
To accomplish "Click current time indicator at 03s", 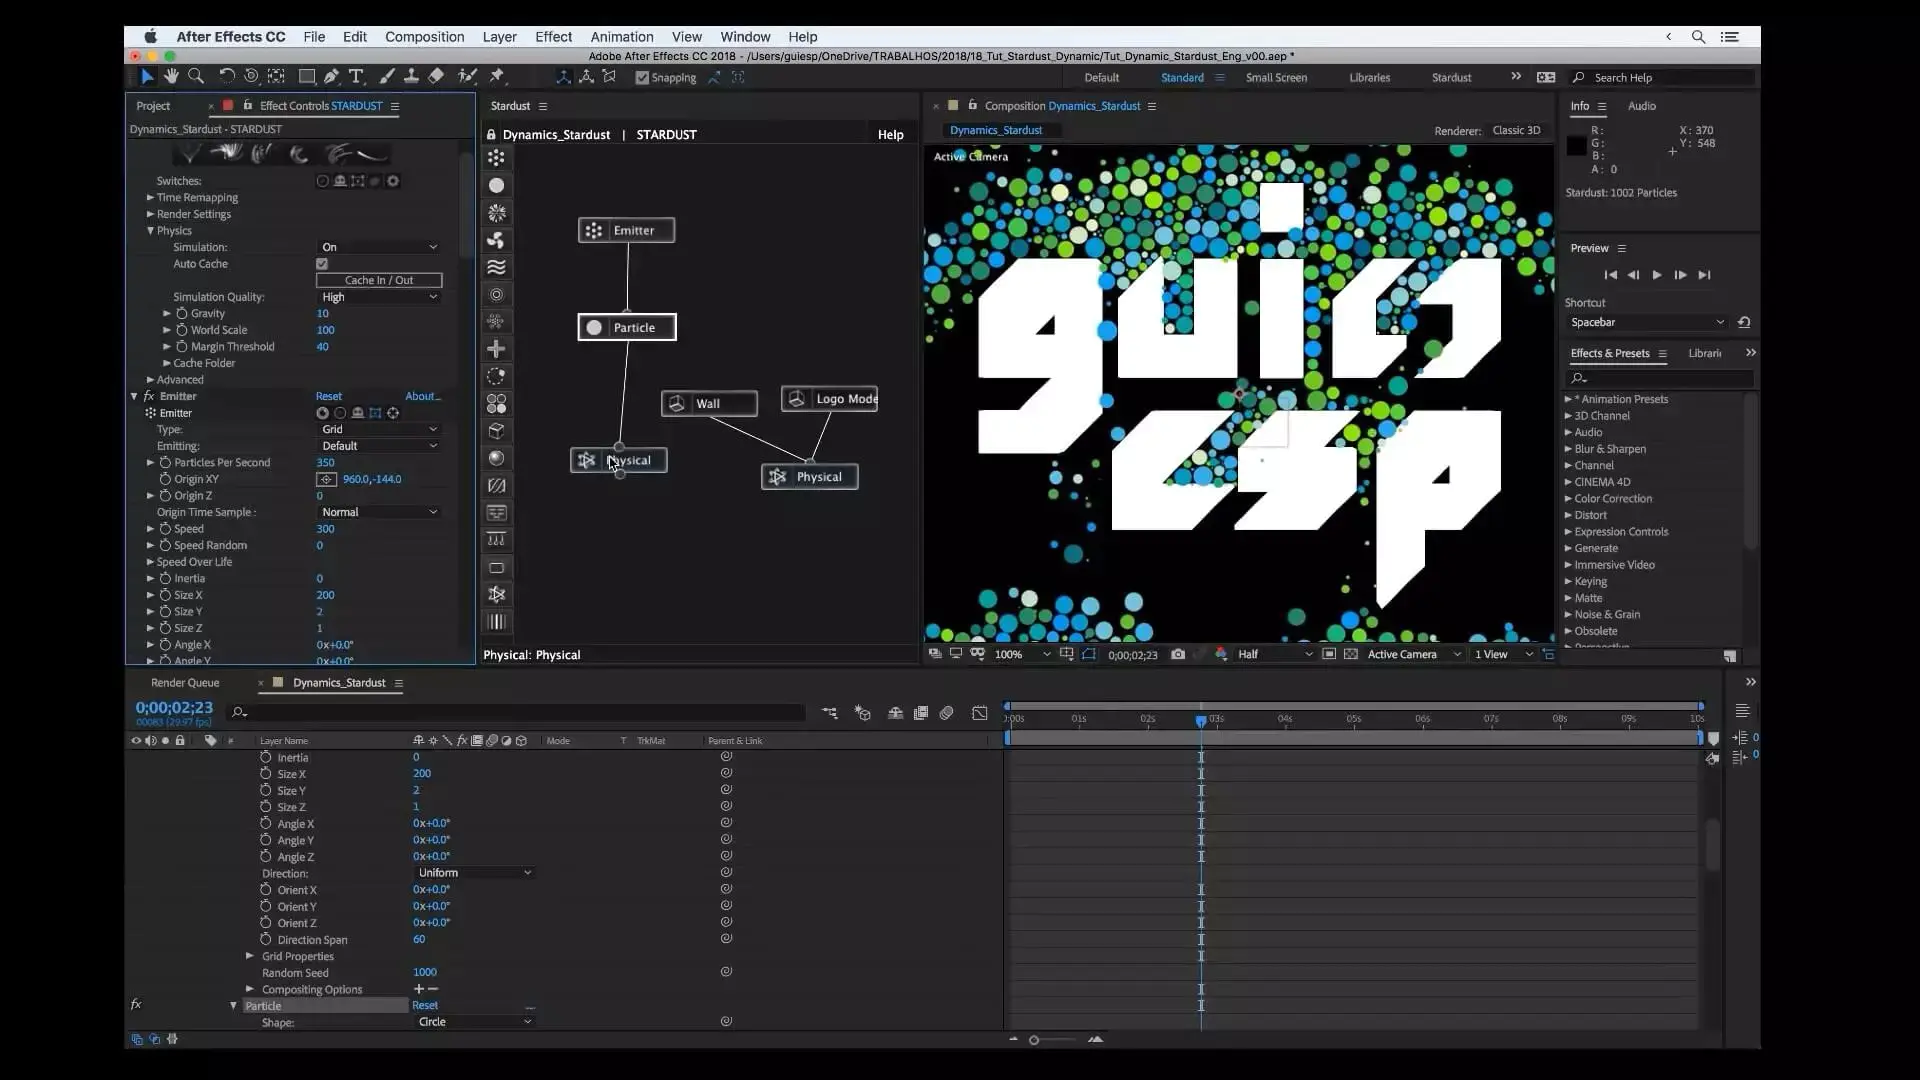I will point(1201,719).
